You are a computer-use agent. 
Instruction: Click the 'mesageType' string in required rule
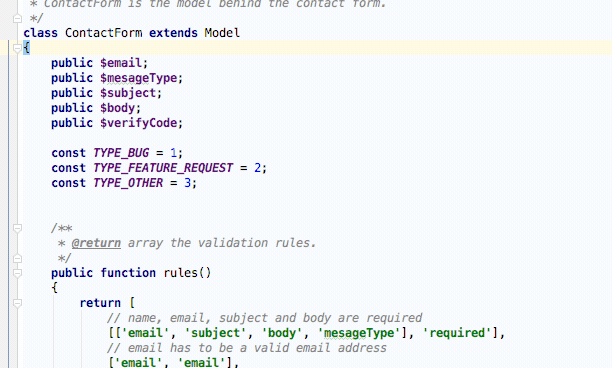click(359, 333)
